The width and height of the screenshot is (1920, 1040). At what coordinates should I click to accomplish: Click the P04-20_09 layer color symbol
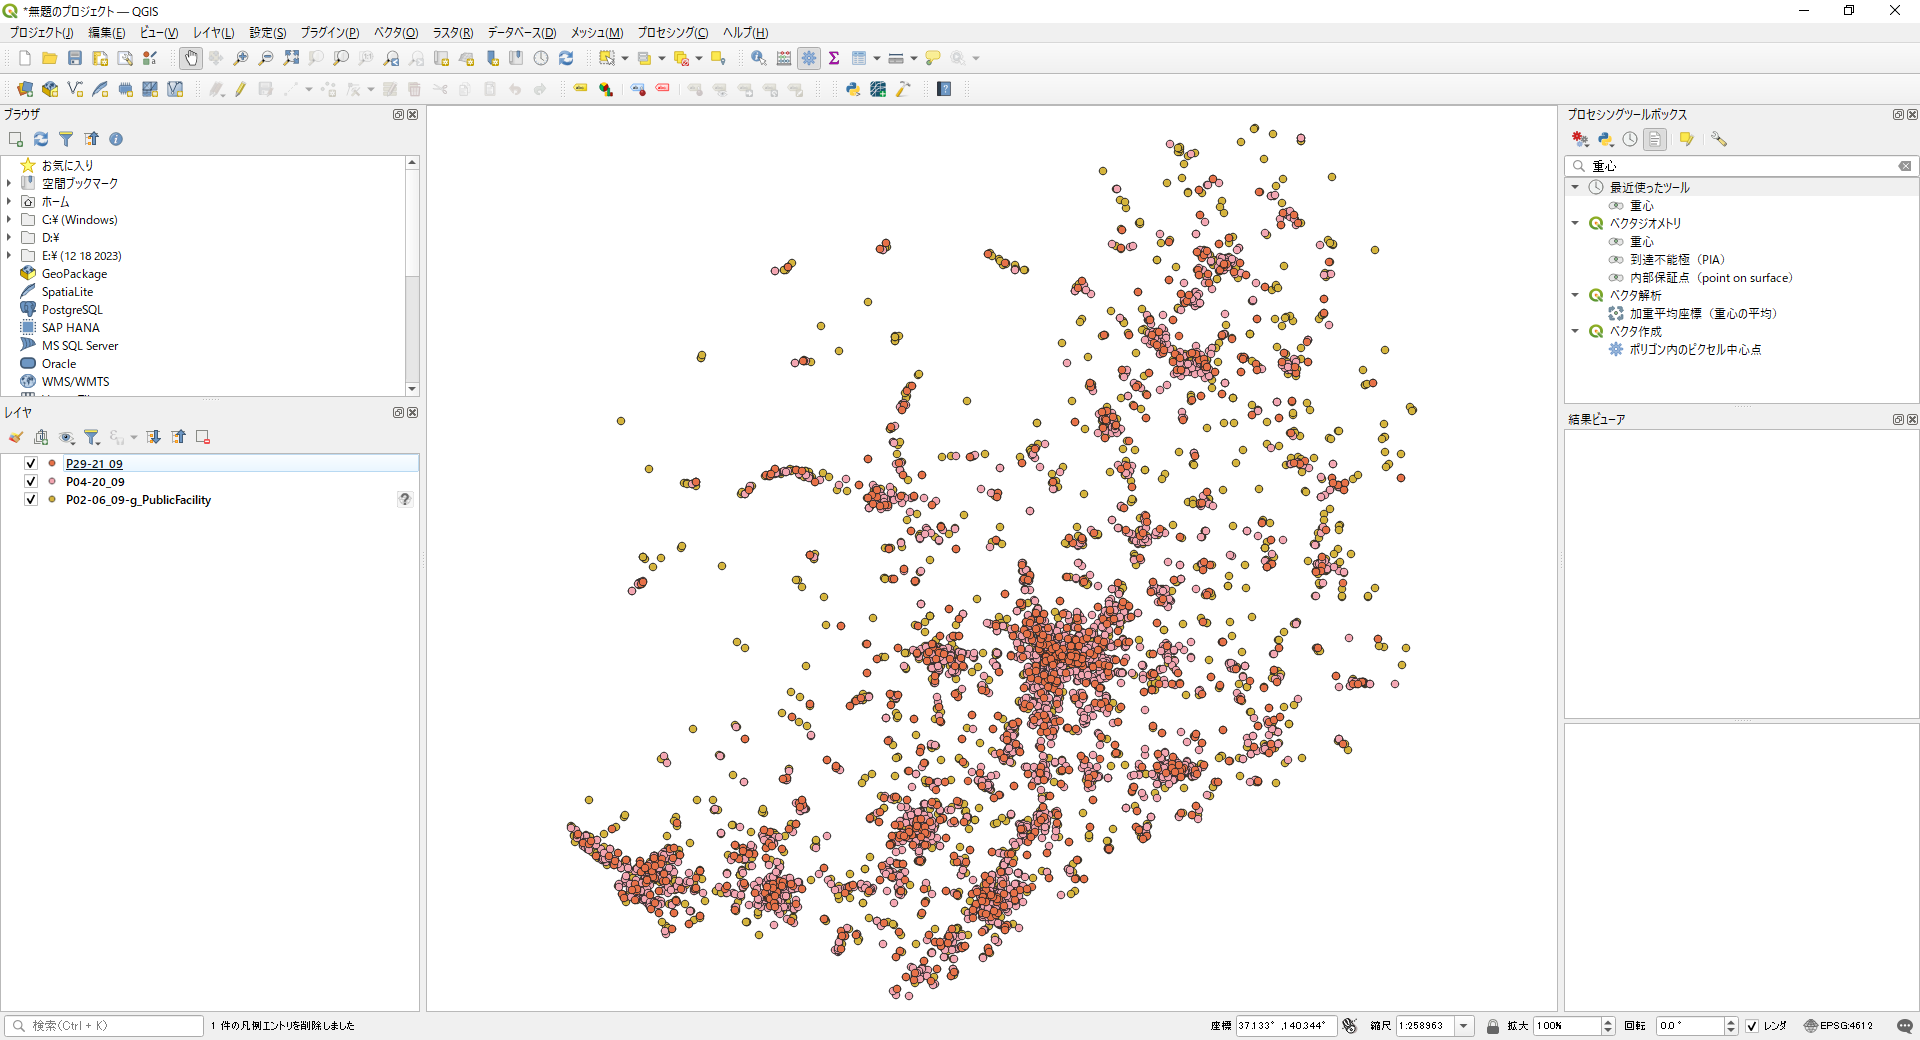click(52, 482)
